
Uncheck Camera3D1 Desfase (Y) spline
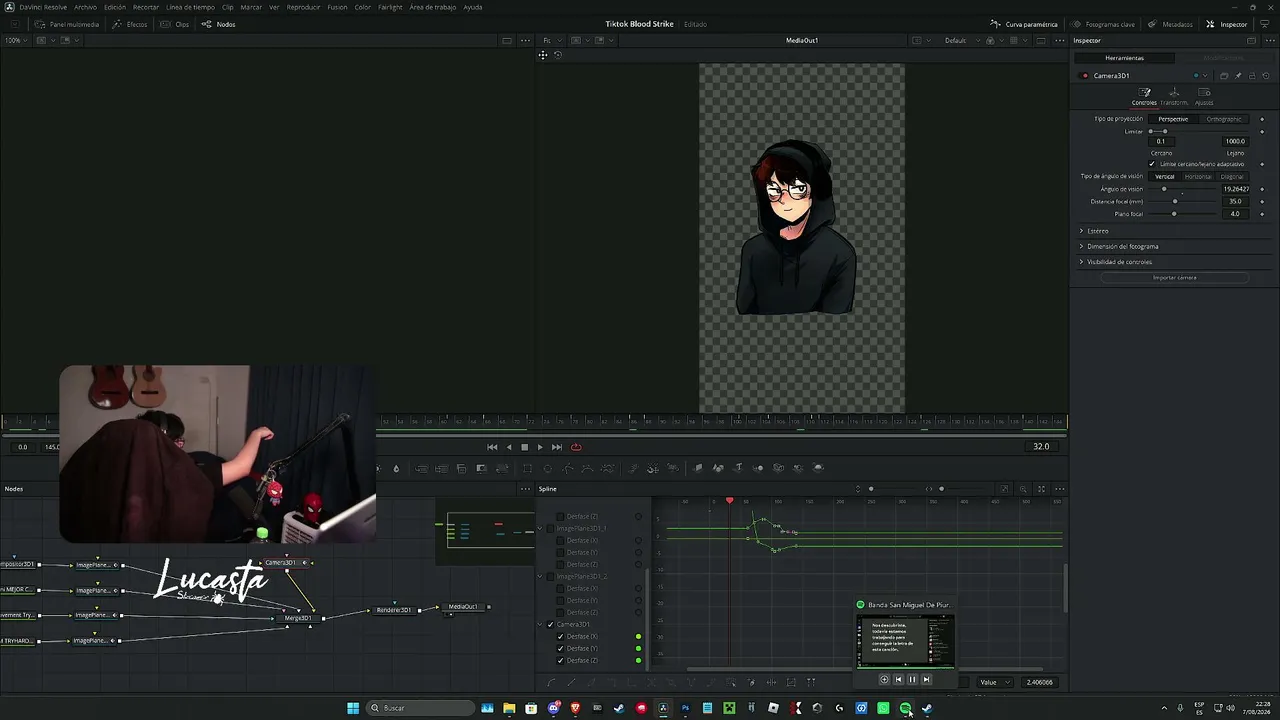click(560, 648)
